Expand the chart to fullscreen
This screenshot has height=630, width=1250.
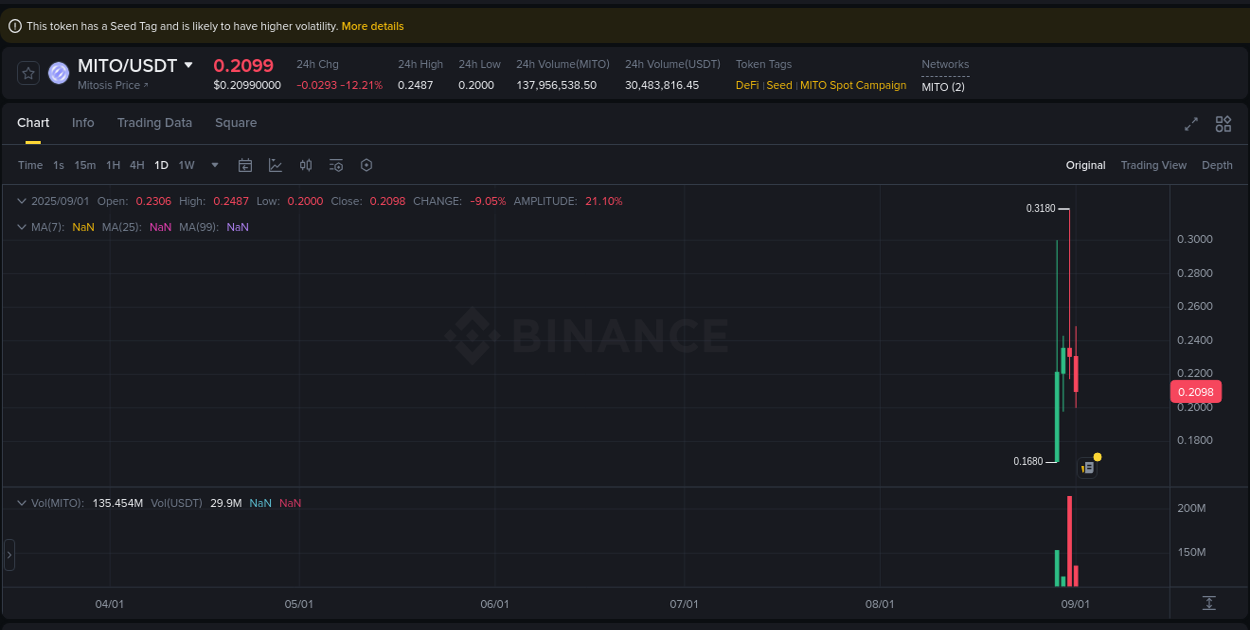point(1191,124)
